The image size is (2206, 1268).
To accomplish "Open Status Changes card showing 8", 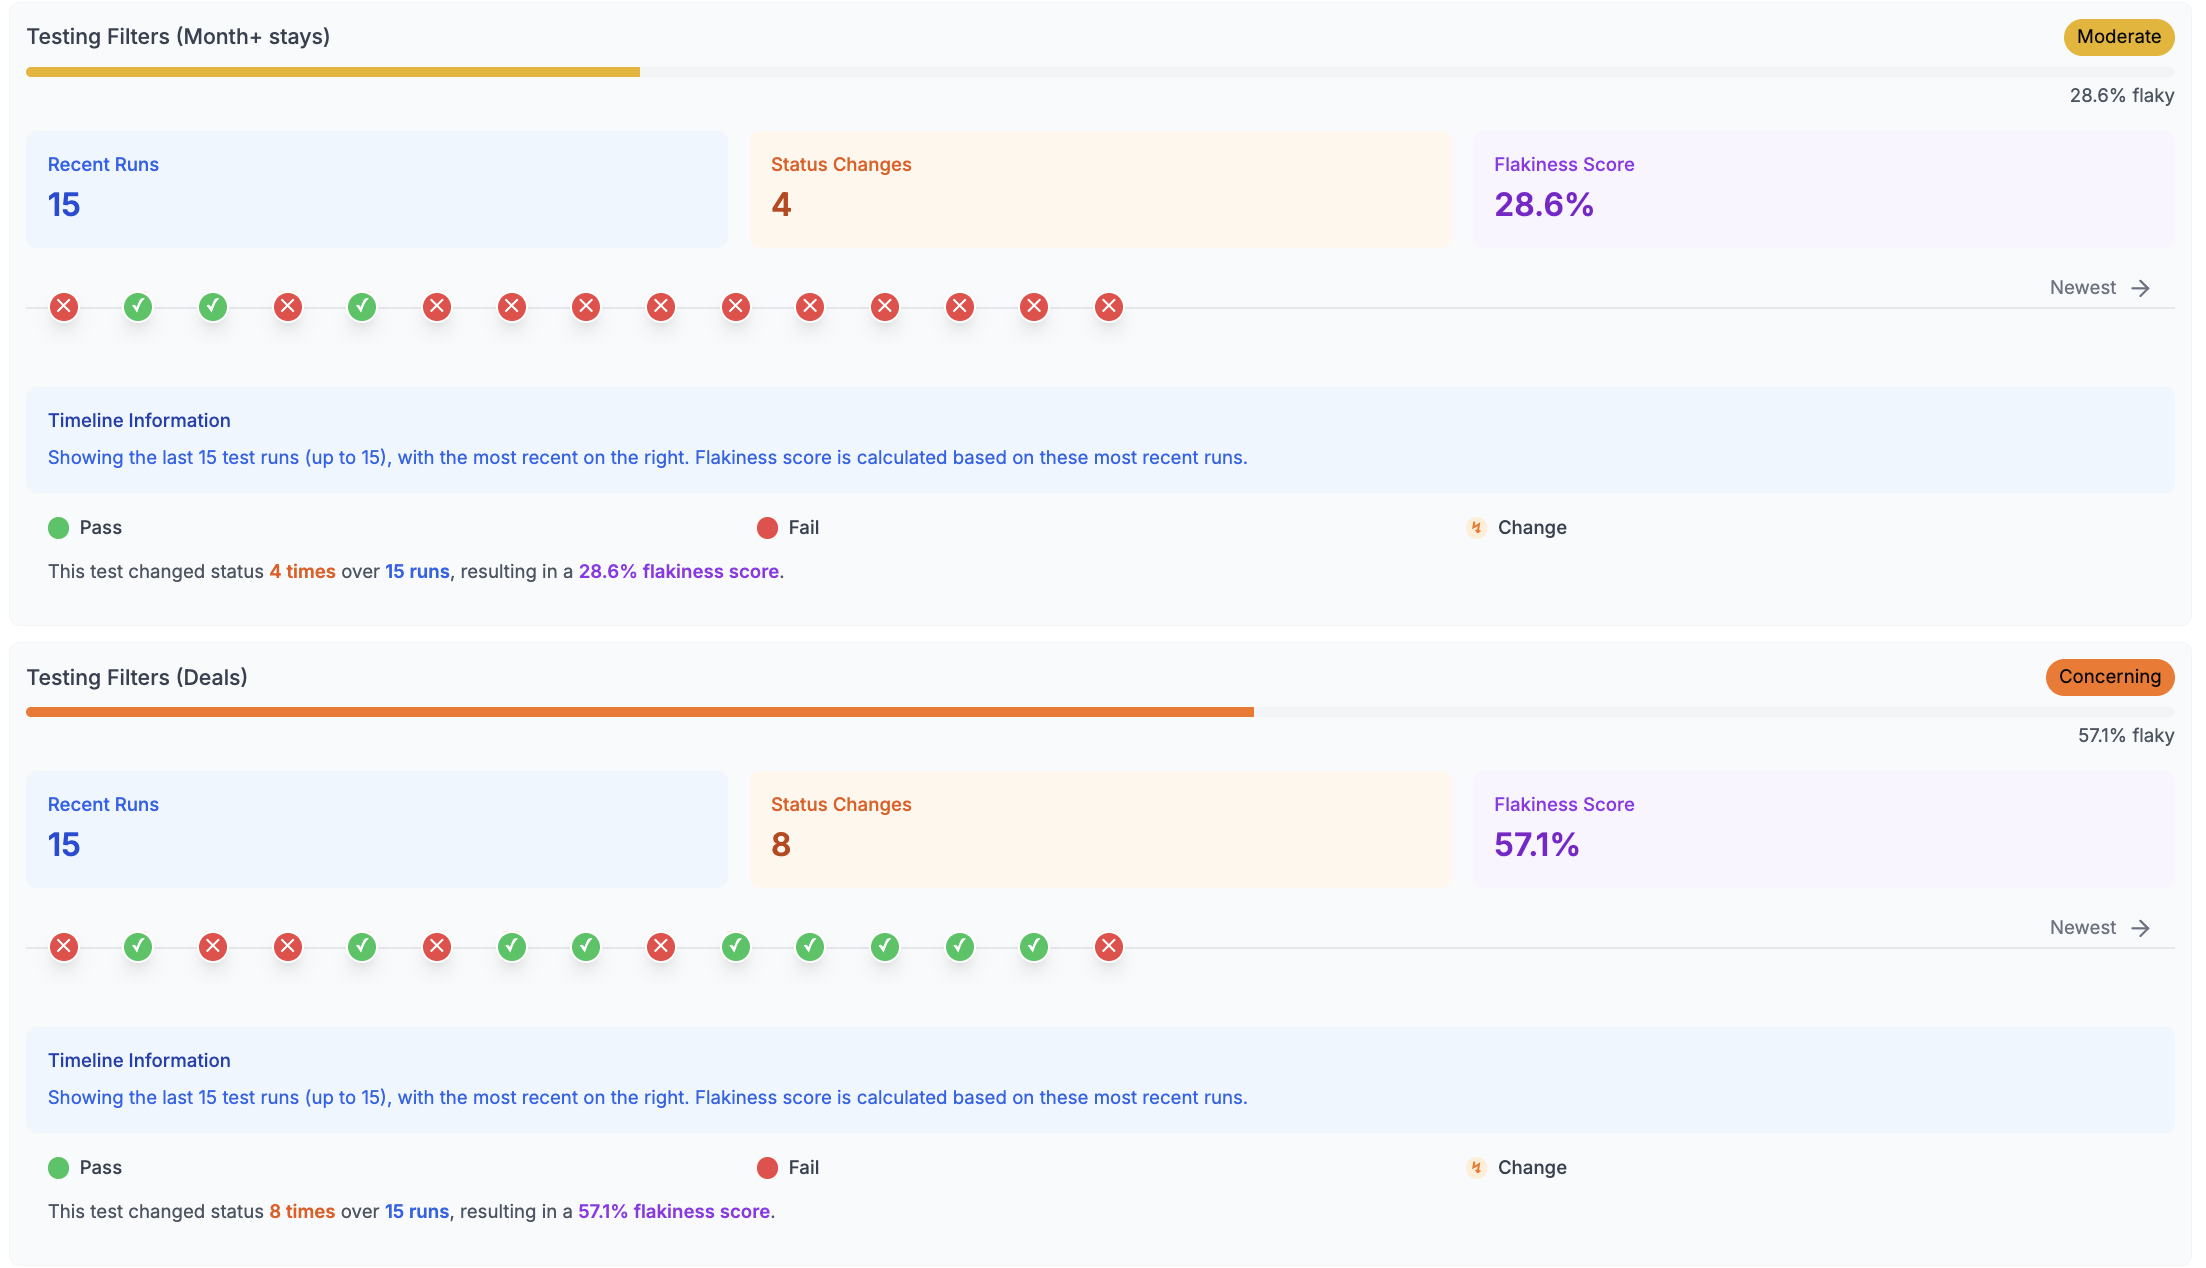I will 1100,828.
